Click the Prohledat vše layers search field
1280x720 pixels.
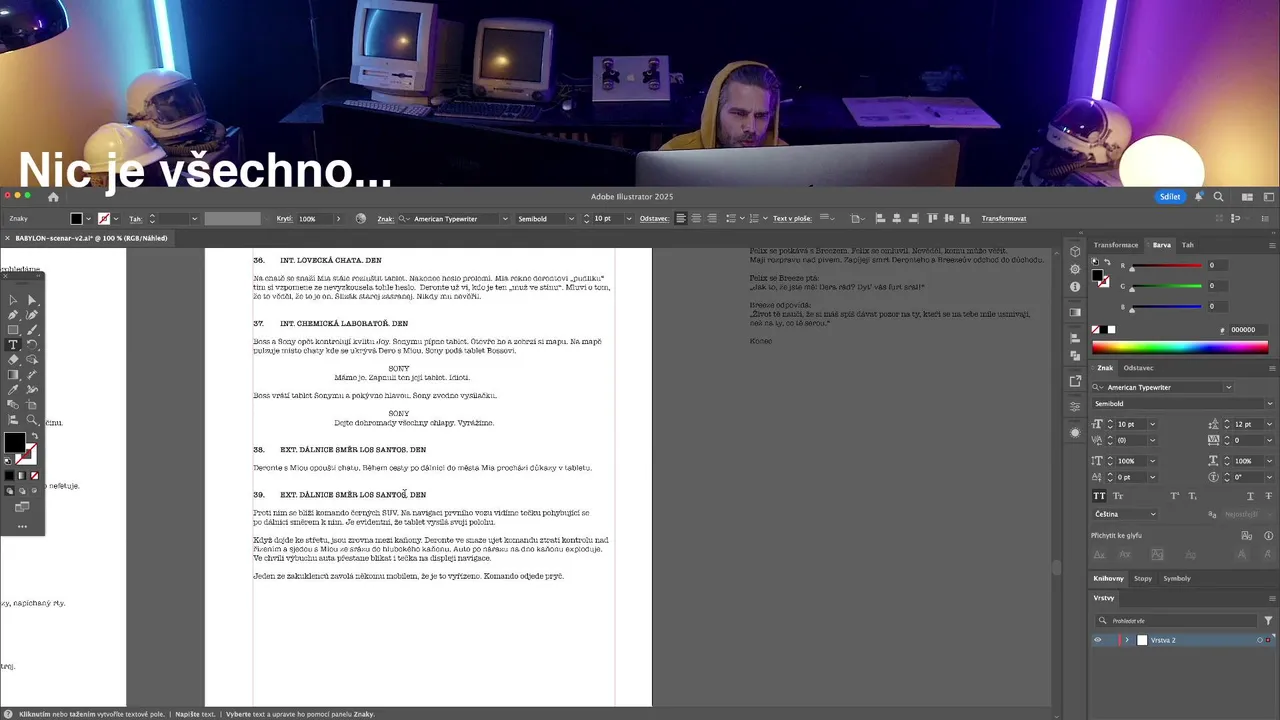click(x=1175, y=621)
